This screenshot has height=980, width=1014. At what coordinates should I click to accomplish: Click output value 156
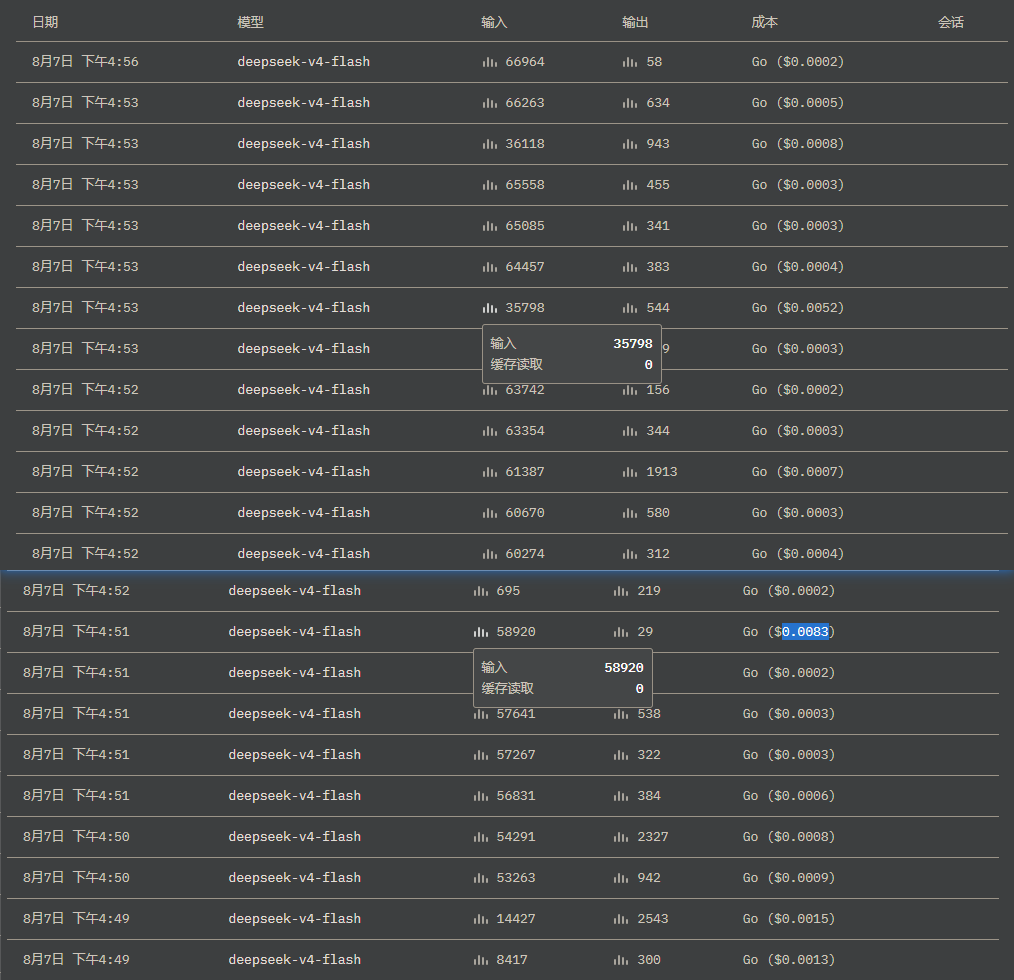[658, 390]
